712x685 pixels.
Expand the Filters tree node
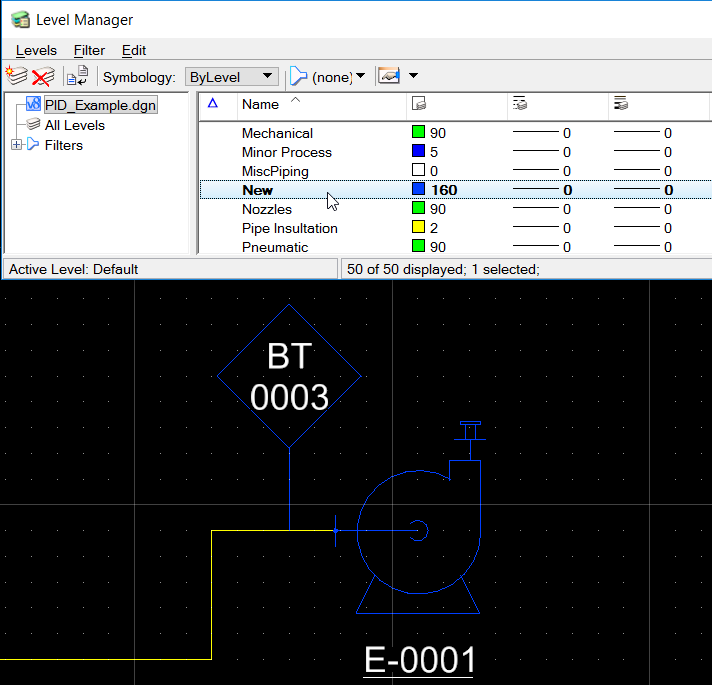(16, 145)
